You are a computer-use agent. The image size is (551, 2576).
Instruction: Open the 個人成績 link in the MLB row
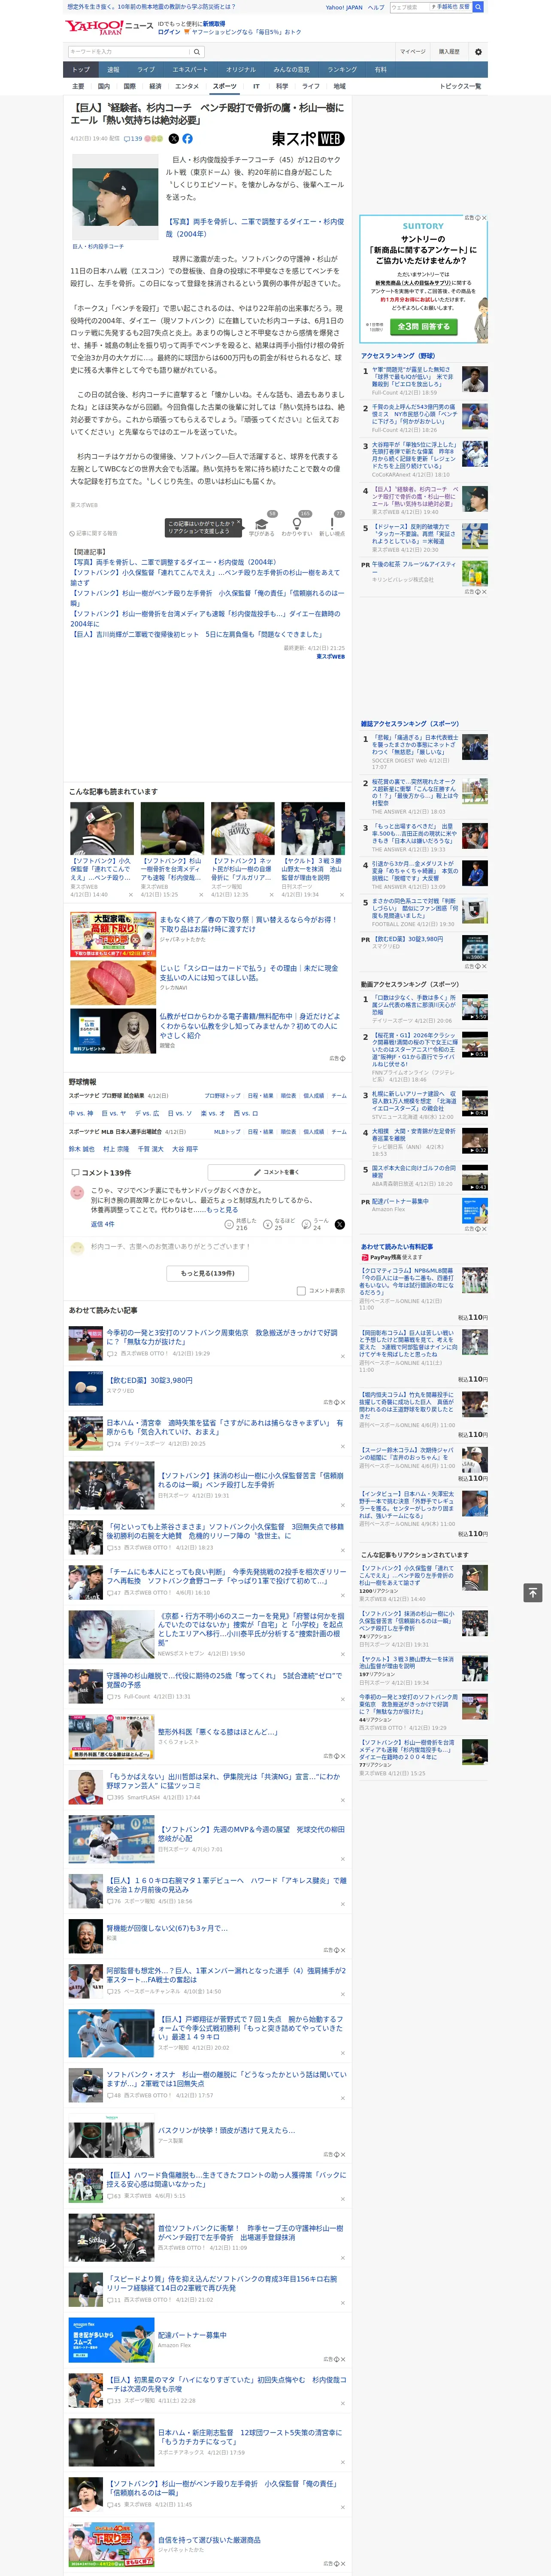(314, 1132)
